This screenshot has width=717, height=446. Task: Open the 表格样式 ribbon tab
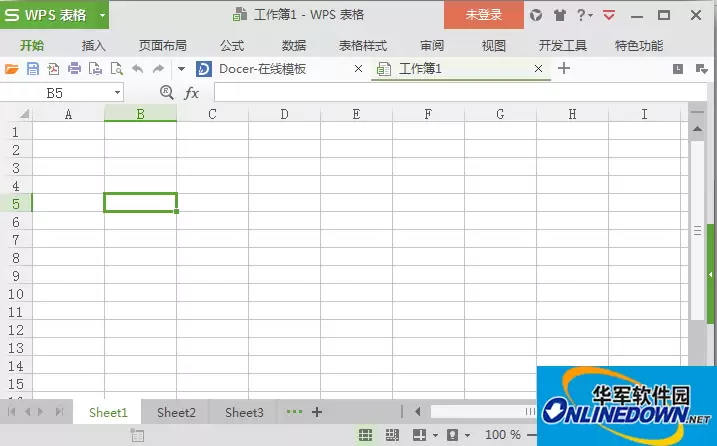pos(363,46)
